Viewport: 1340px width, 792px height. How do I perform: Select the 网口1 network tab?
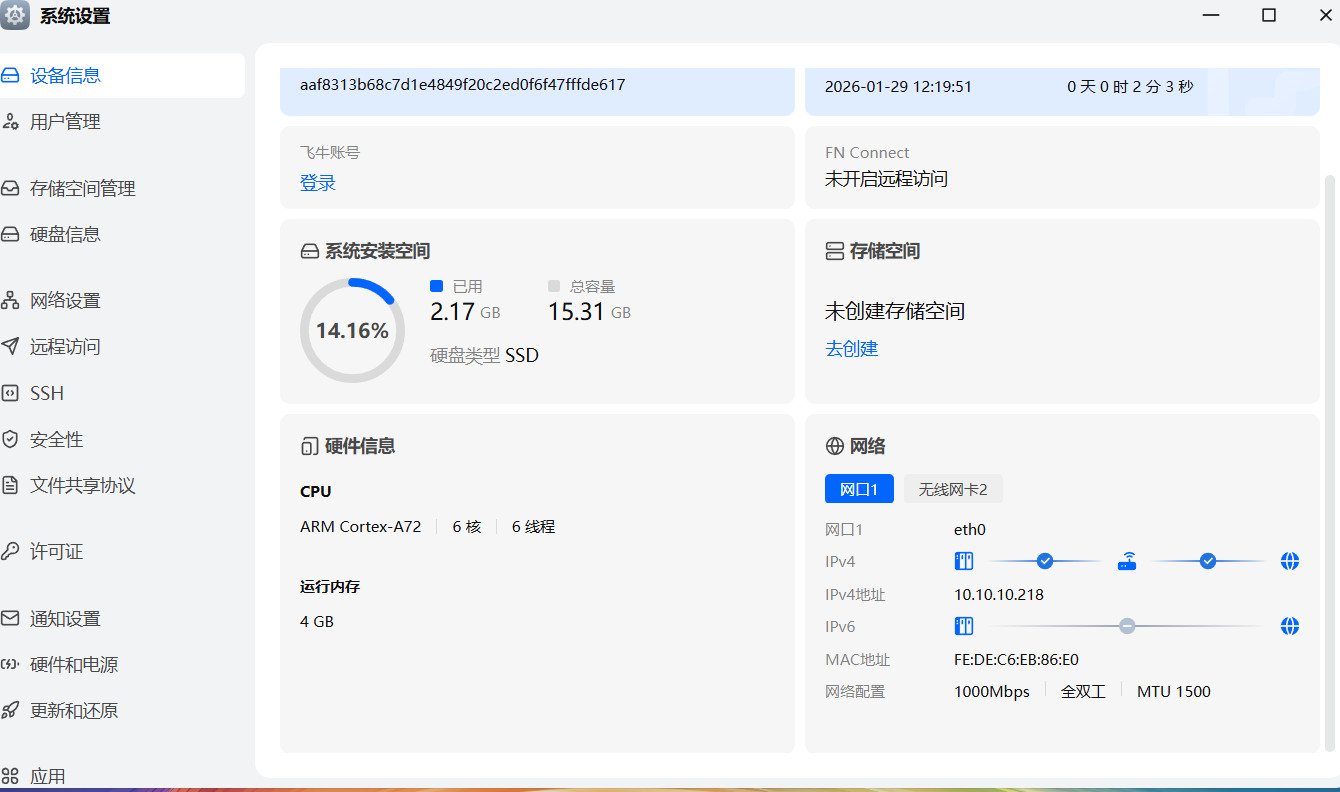pos(858,489)
